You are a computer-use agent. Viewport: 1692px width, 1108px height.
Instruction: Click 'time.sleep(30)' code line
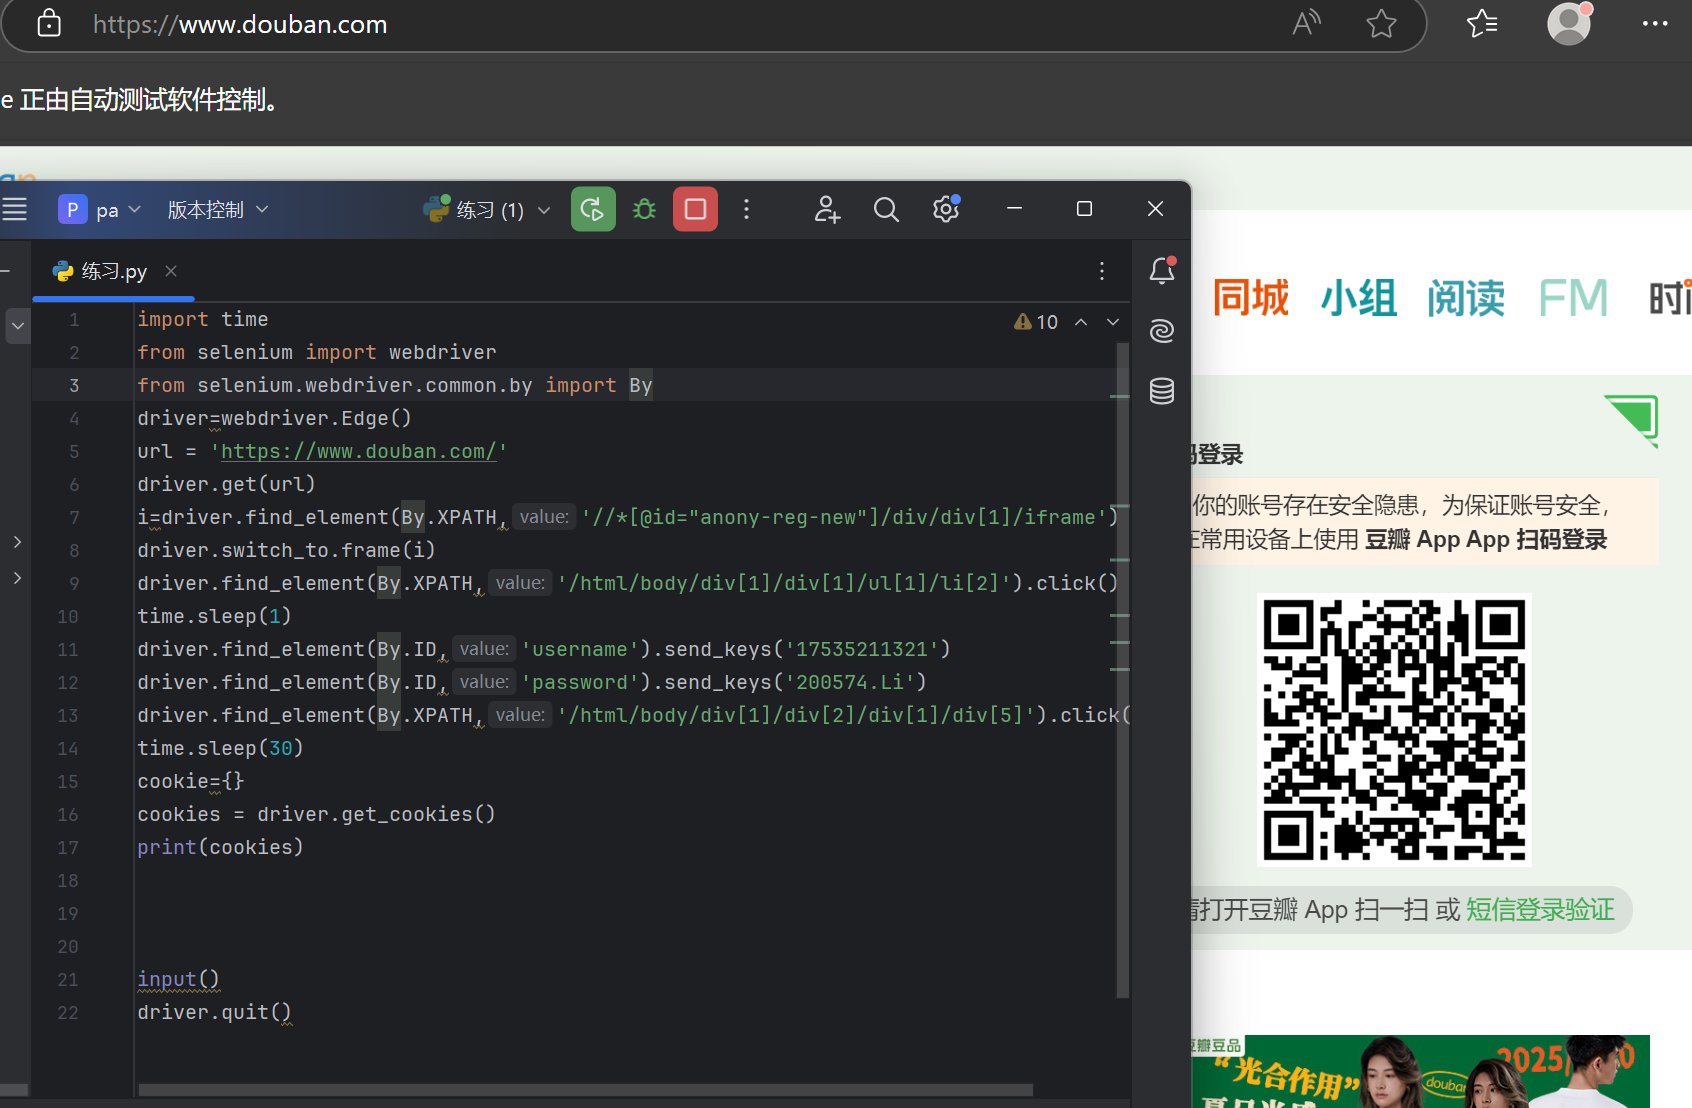(220, 748)
